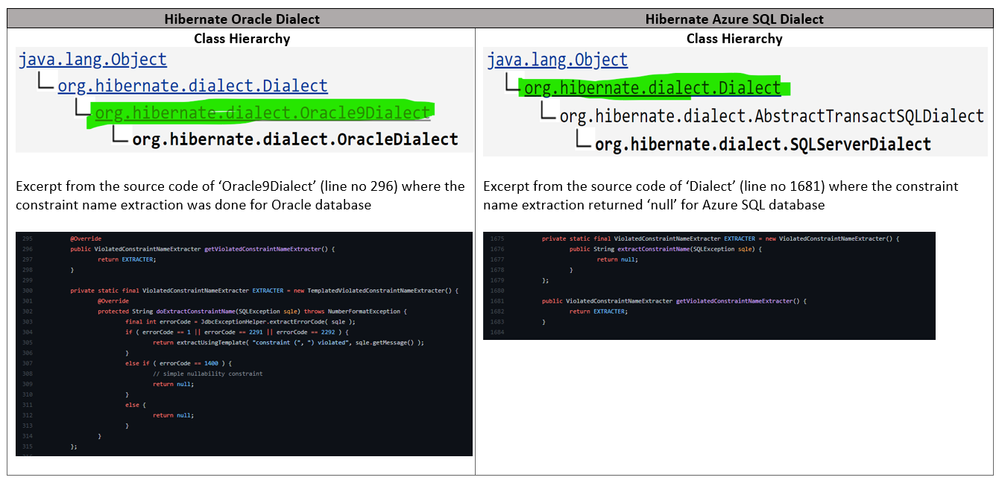
Task: Click the 'Hibernate Azure SQL Dialect' column header
Action: coord(735,19)
